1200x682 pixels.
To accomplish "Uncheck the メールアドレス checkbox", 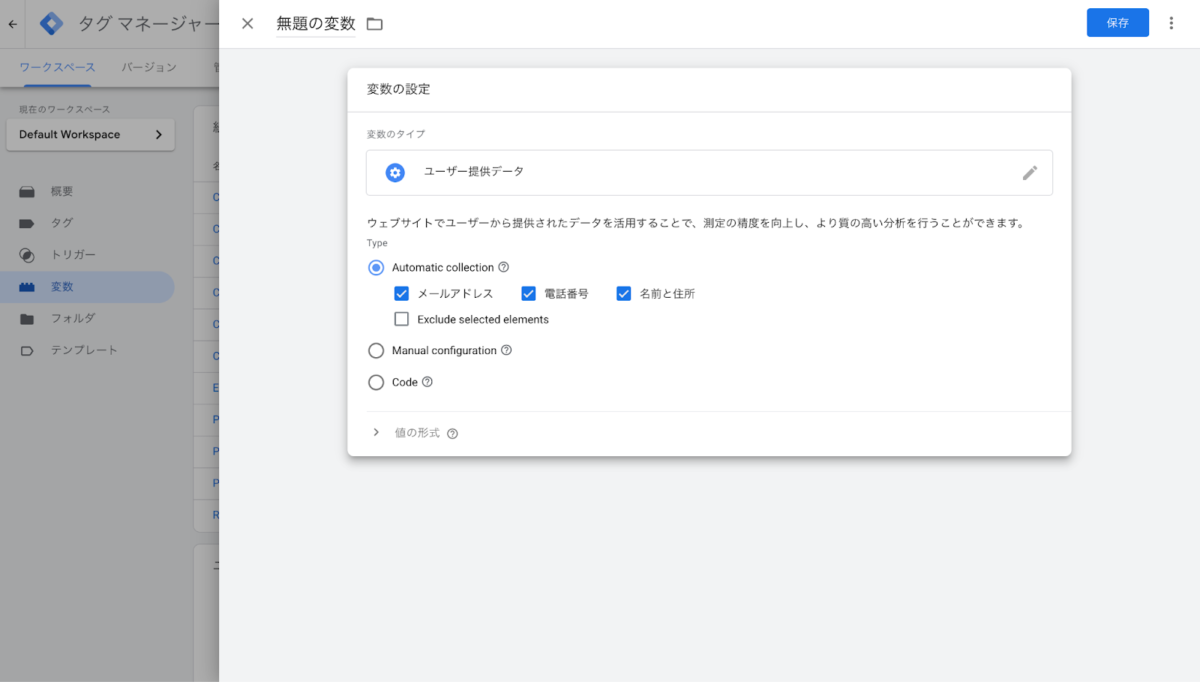I will coord(402,294).
